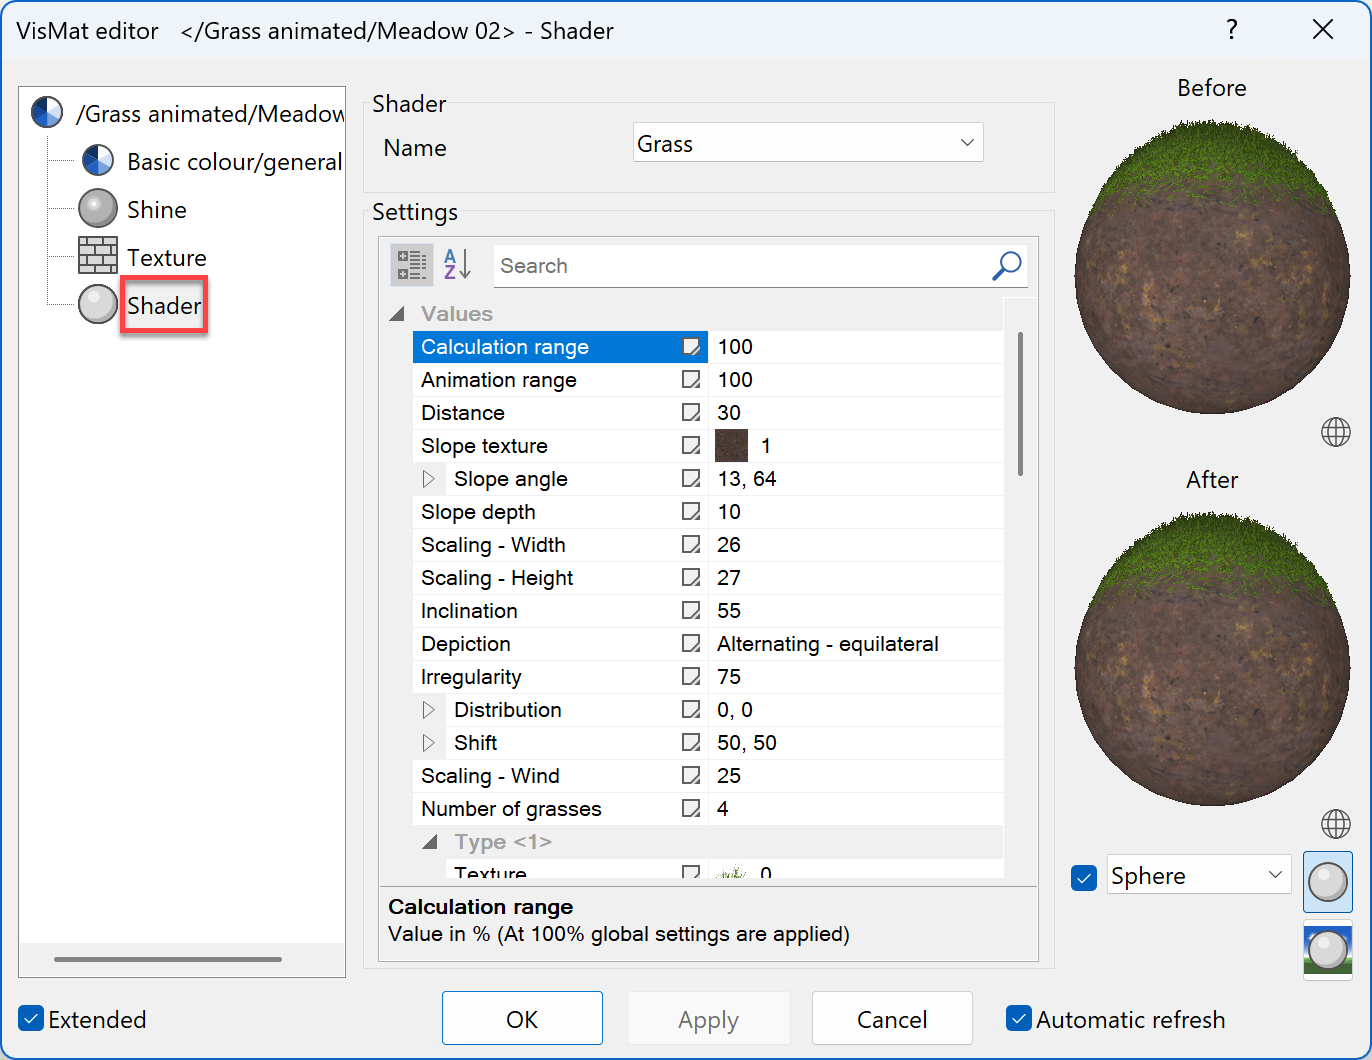The height and width of the screenshot is (1060, 1372).
Task: Select the plain sphere preview style thumbnail
Action: [x=1327, y=882]
